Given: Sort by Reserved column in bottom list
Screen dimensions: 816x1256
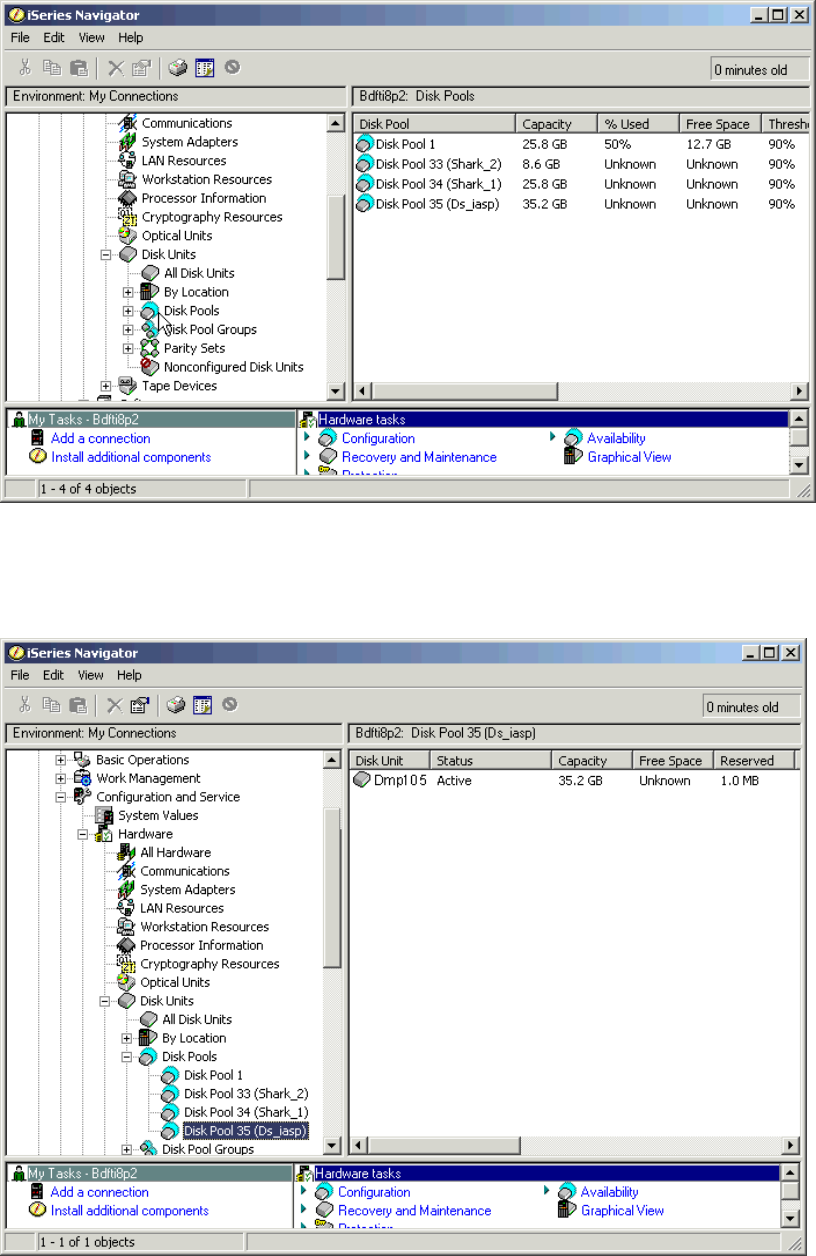Looking at the screenshot, I should [756, 761].
